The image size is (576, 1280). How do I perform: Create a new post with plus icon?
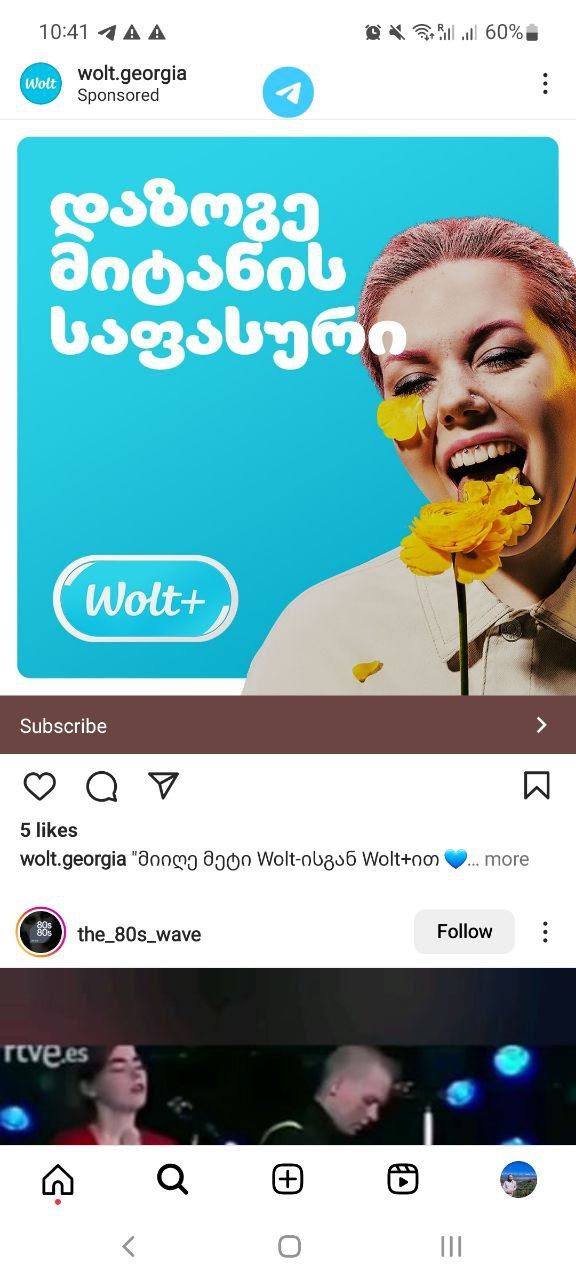tap(288, 1180)
